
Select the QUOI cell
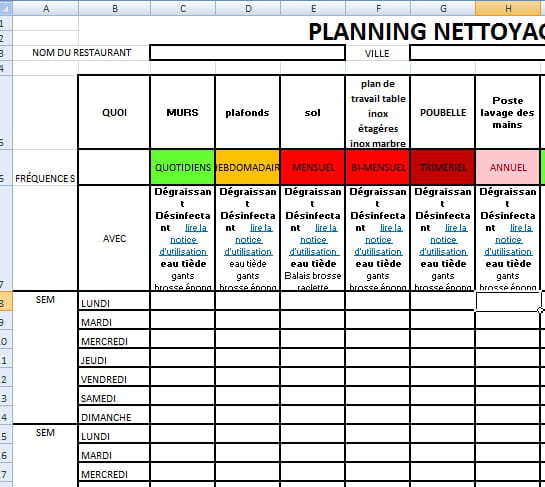(114, 112)
